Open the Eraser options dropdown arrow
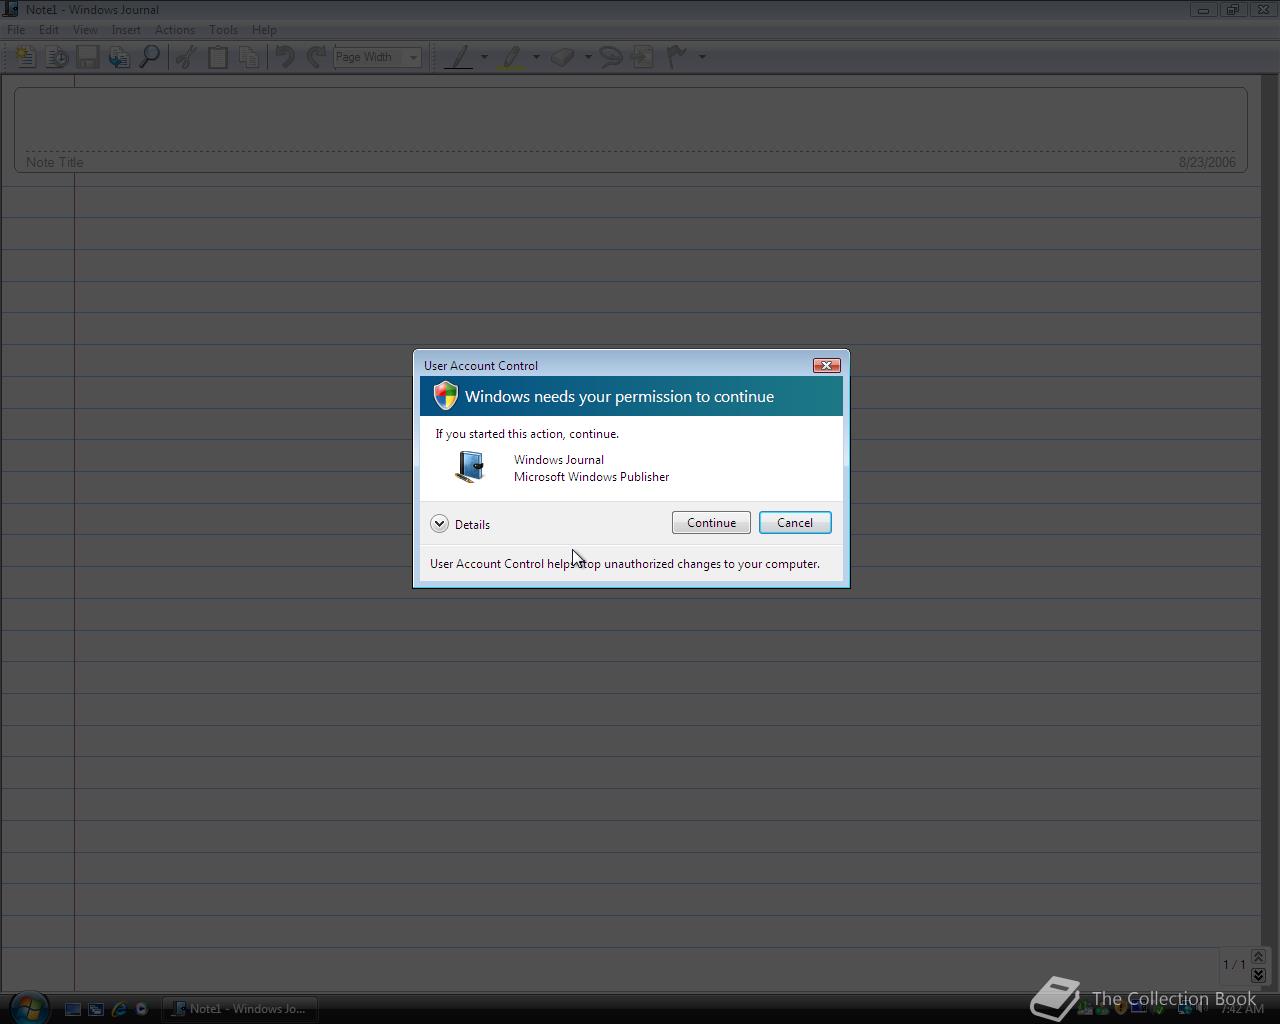Viewport: 1280px width, 1024px height. pos(588,57)
